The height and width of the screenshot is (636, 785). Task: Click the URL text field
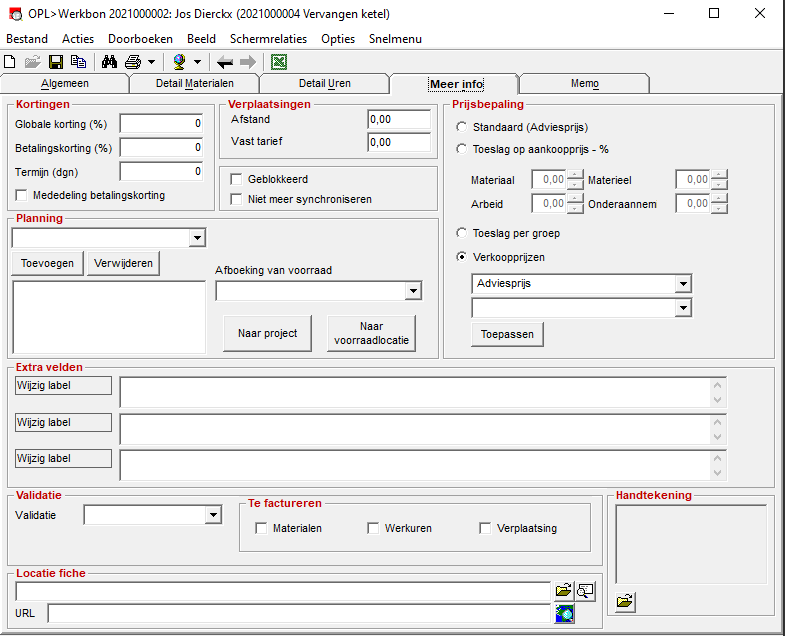[299, 613]
